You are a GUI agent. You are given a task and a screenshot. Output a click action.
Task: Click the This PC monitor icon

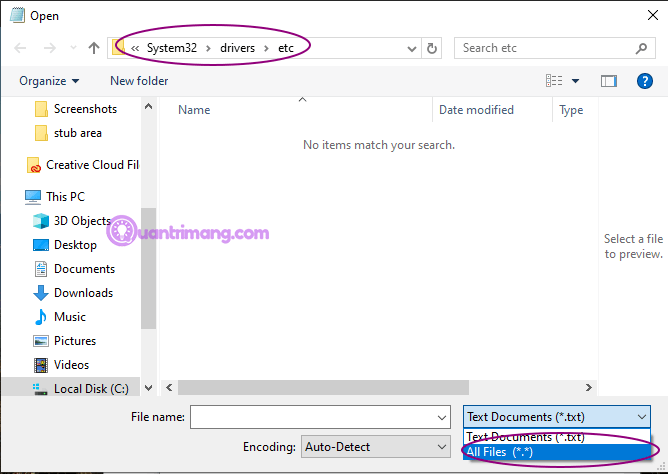tap(33, 197)
